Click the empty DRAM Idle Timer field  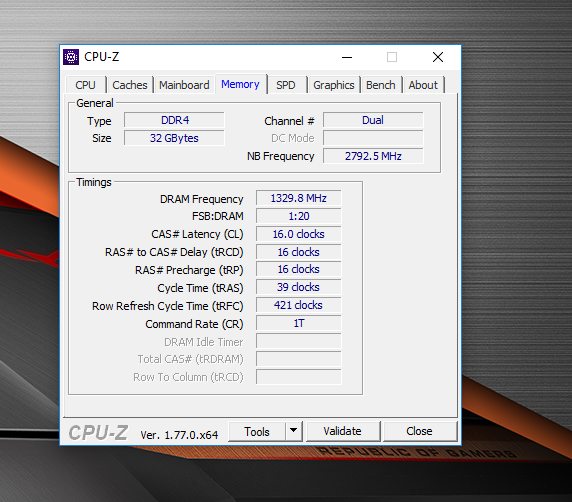click(x=298, y=341)
